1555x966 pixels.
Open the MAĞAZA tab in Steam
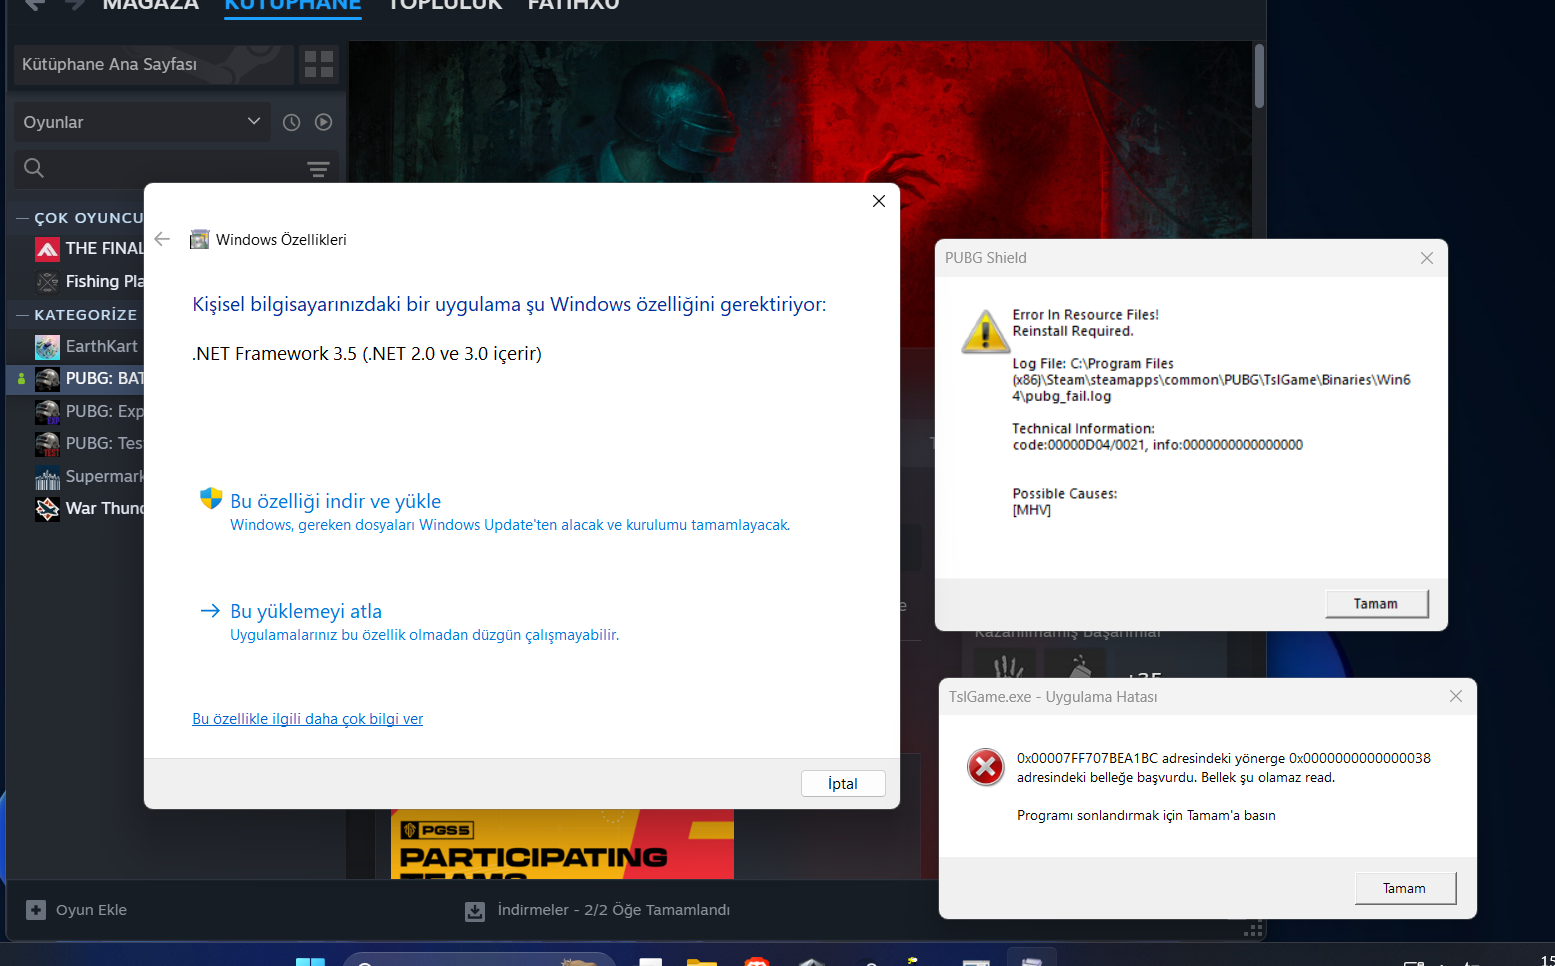pyautogui.click(x=151, y=5)
